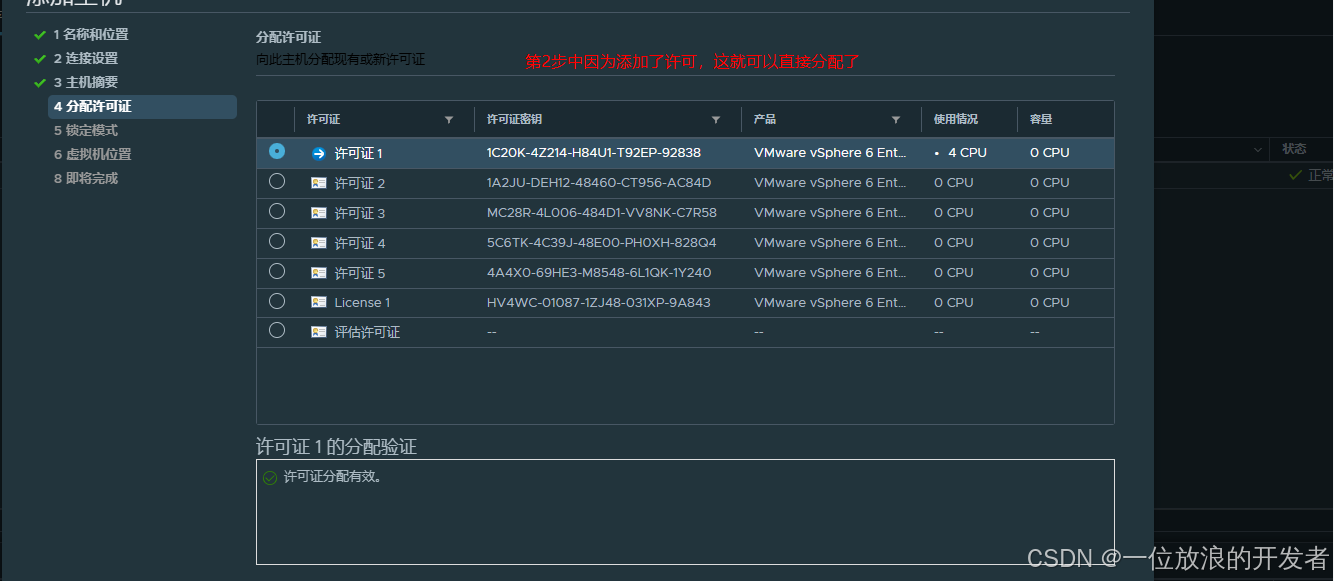Click the 评估许可证 name text
The image size is (1334, 581).
pyautogui.click(x=367, y=332)
